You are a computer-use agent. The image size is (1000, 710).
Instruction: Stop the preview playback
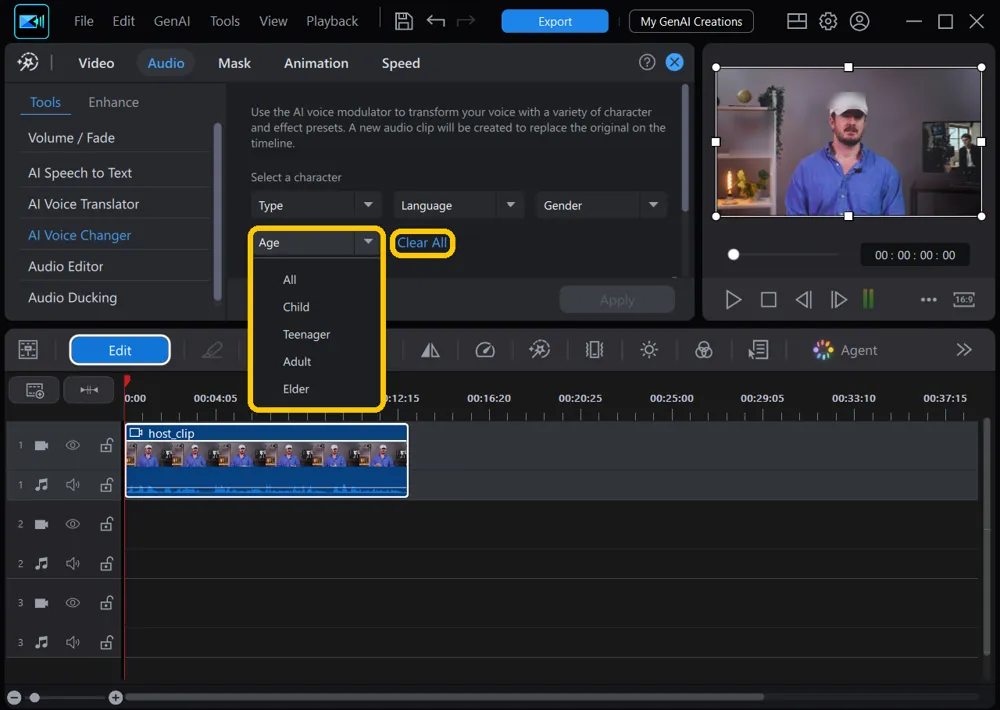coord(768,299)
